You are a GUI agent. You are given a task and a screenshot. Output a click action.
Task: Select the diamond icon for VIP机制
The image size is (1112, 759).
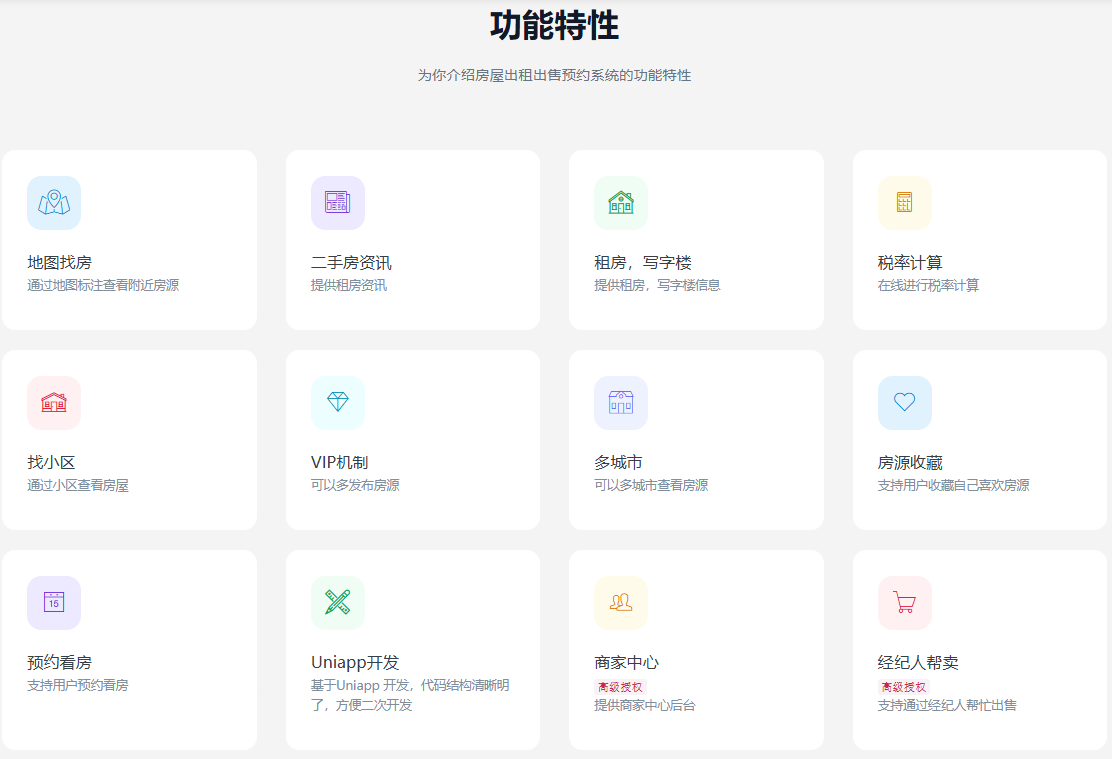click(x=337, y=403)
